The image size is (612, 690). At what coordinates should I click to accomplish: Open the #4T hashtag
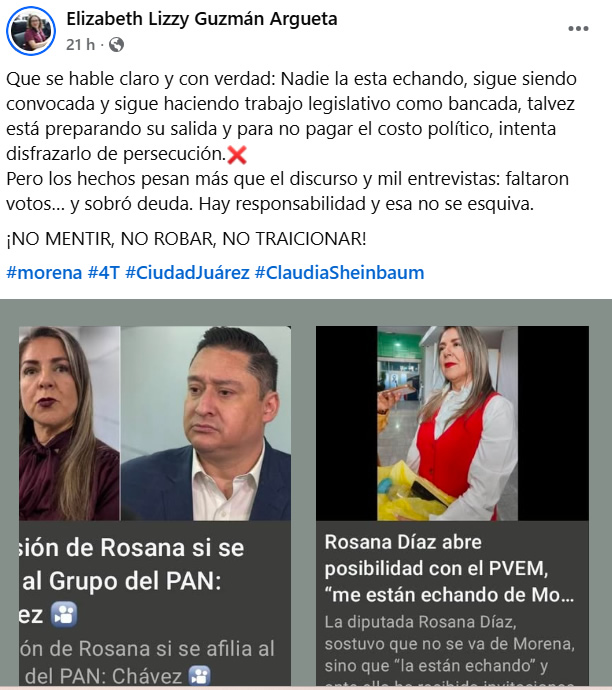point(104,273)
